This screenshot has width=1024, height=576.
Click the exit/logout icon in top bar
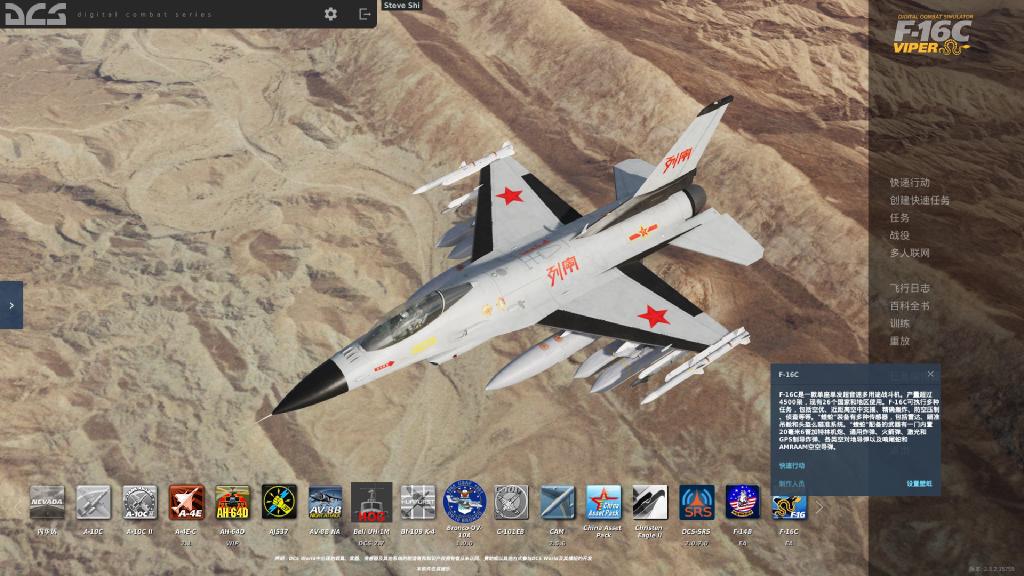[x=364, y=14]
